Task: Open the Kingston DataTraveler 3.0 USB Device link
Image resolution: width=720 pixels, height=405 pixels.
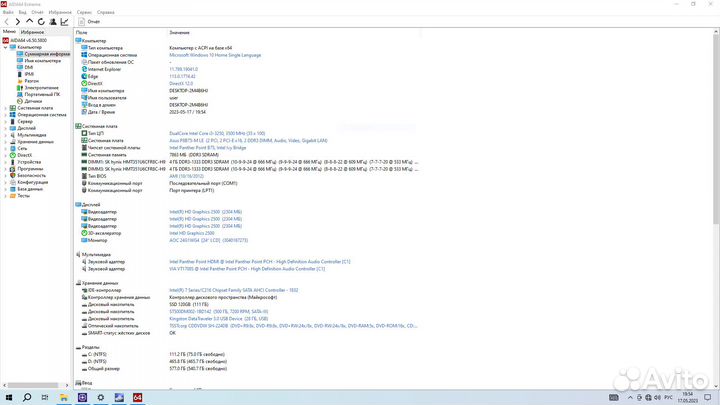Action: tap(218, 319)
